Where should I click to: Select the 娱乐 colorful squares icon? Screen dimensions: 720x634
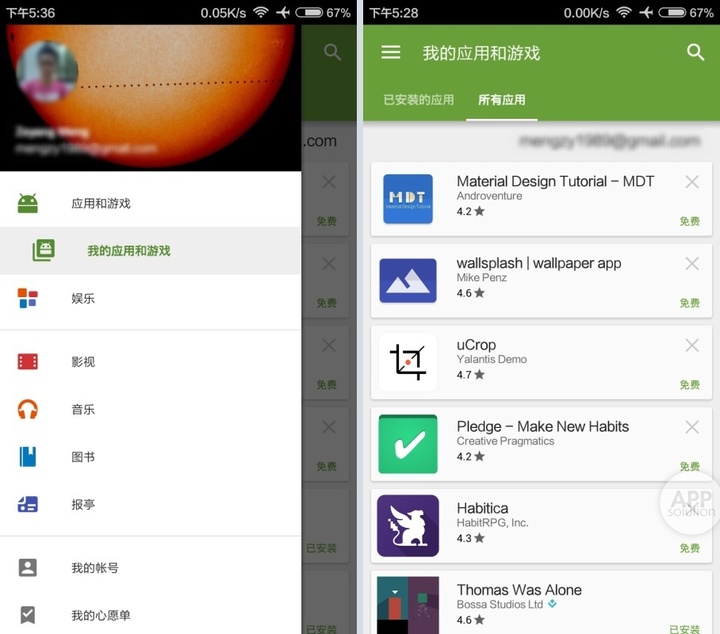[28, 298]
